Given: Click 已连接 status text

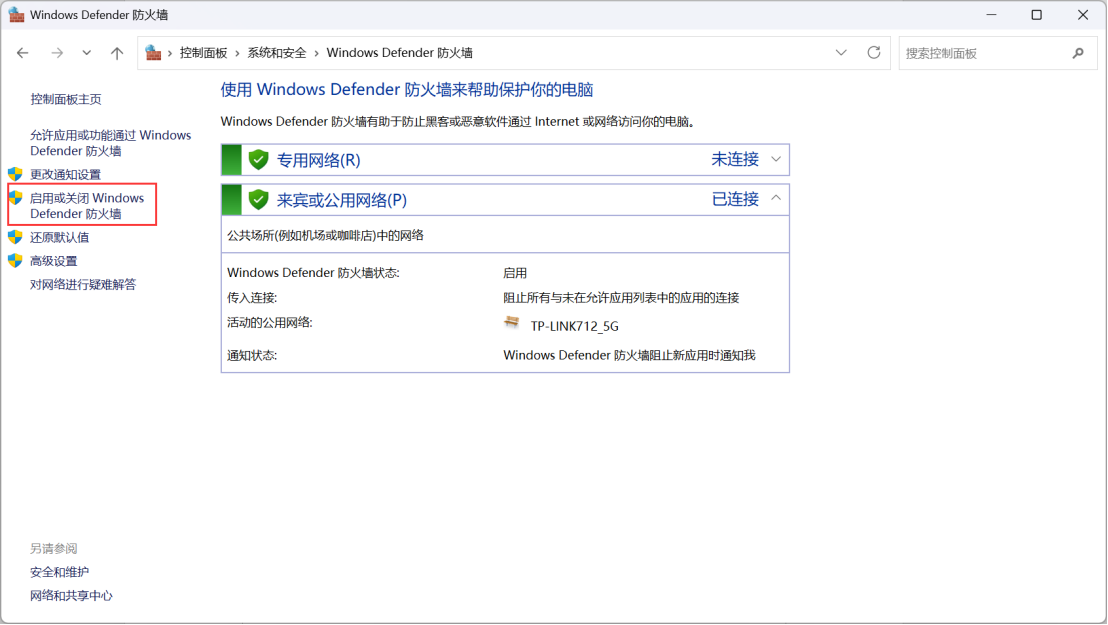Looking at the screenshot, I should (x=735, y=199).
